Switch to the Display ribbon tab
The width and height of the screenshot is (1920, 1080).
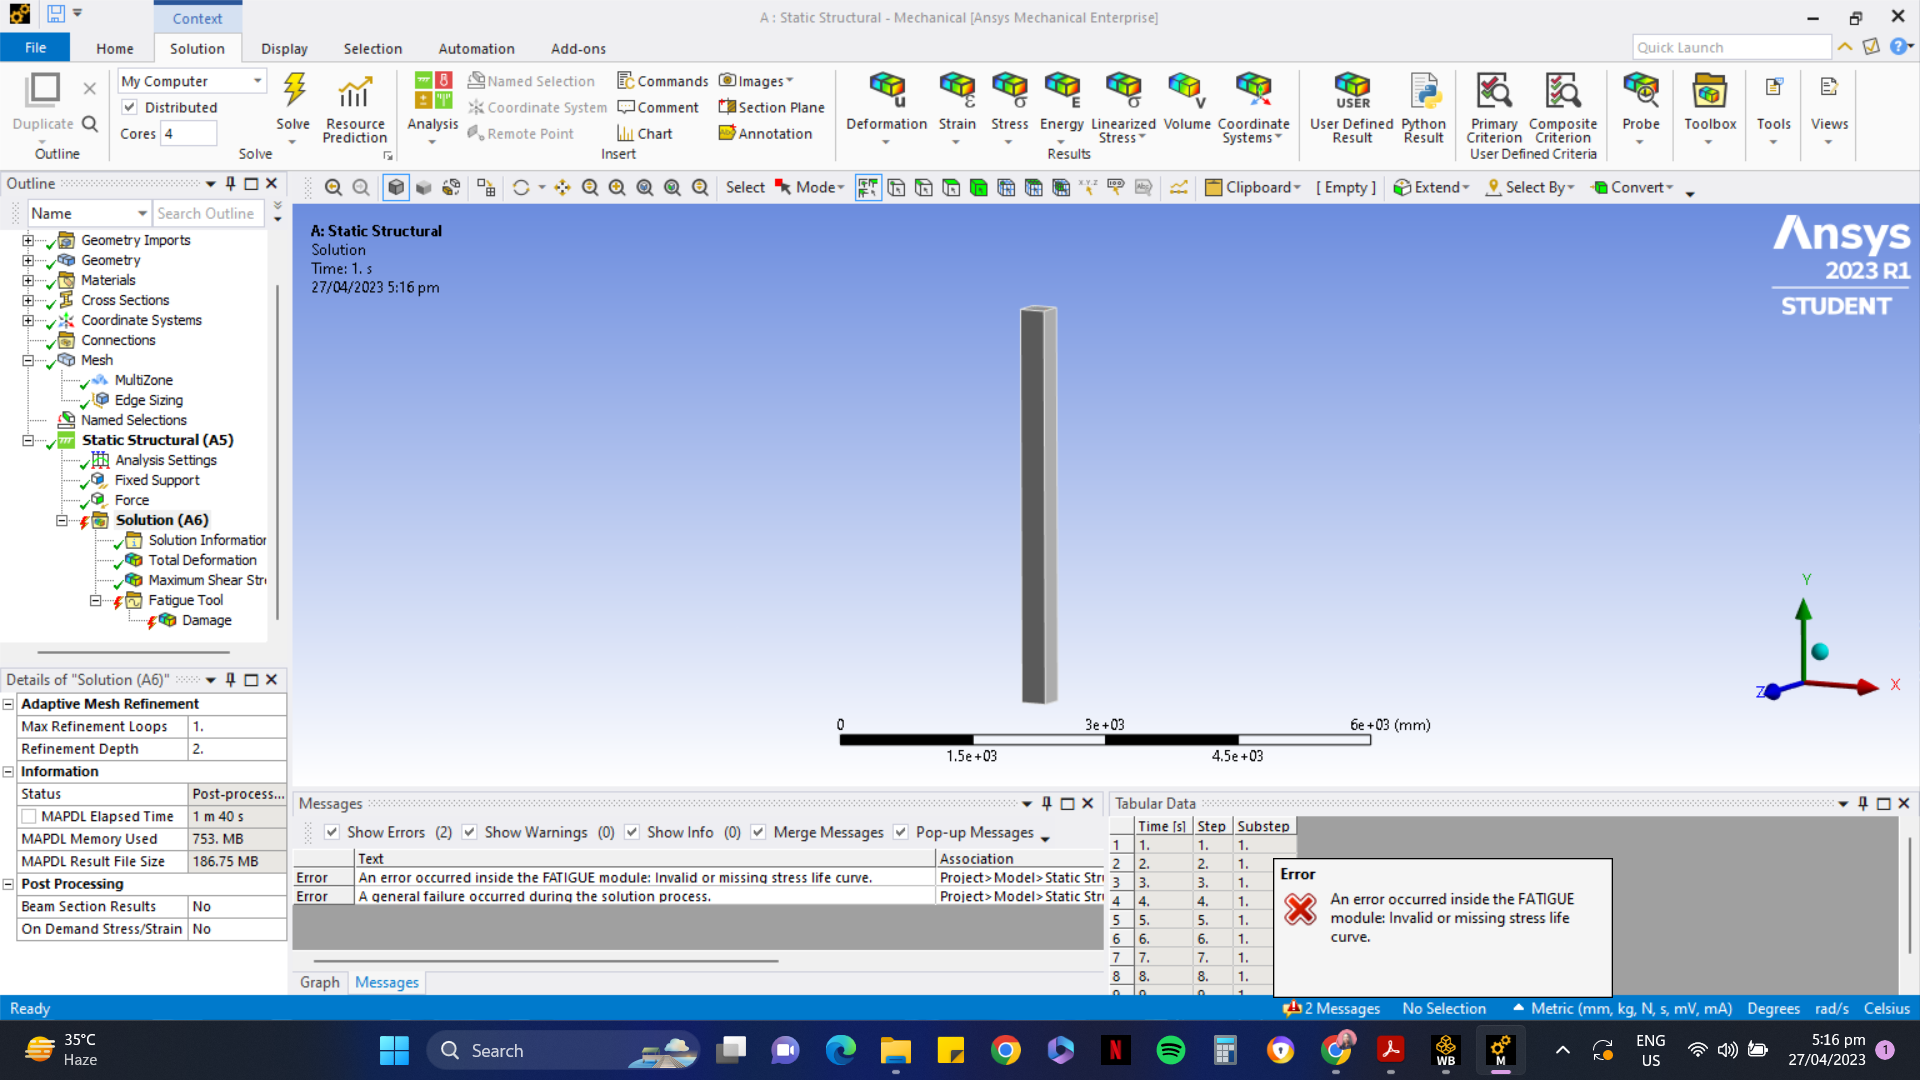click(x=284, y=48)
